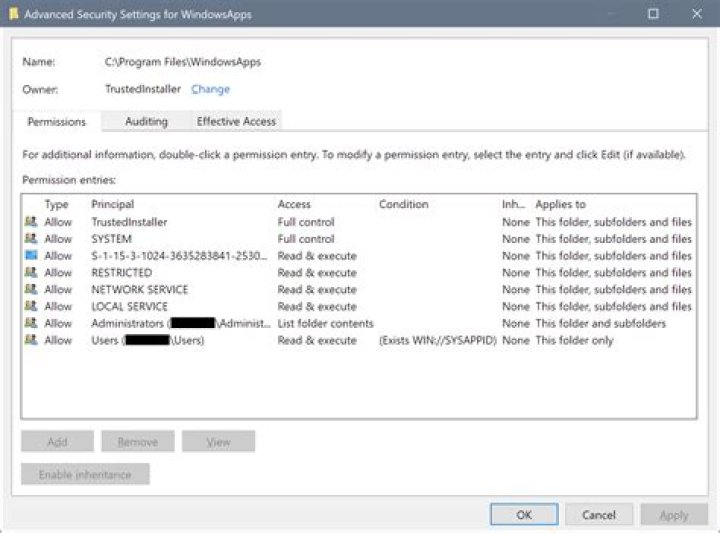The width and height of the screenshot is (720, 533).
Task: Click Full control in the TrustedInstaller row
Action: (x=306, y=222)
